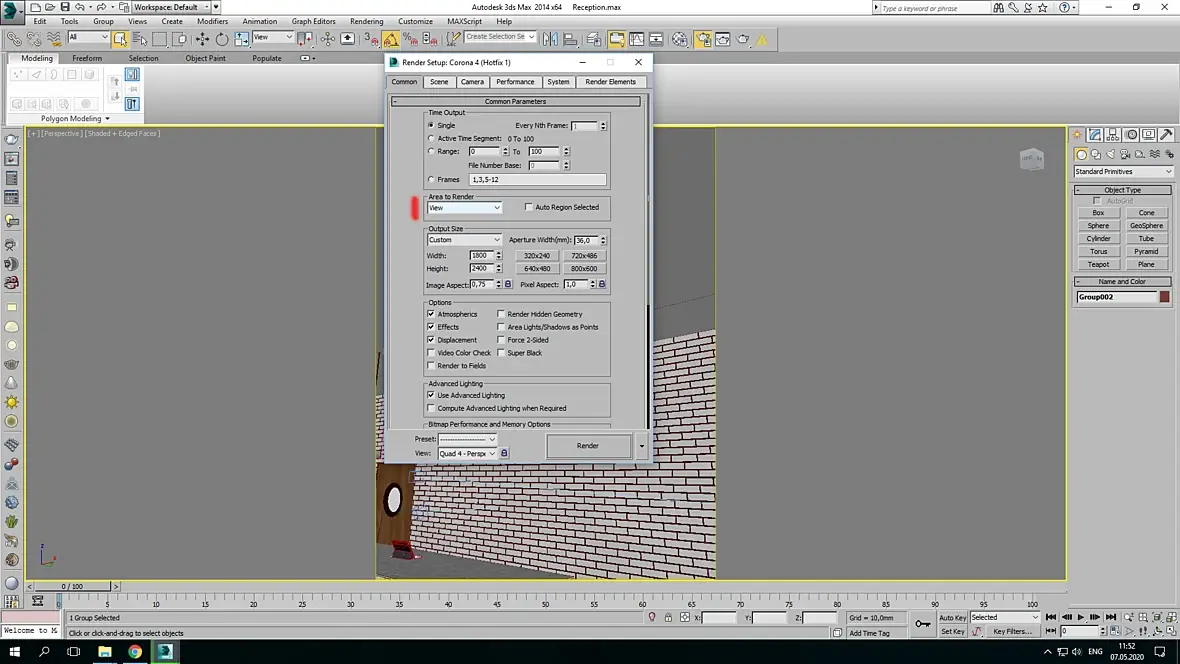The image size is (1180, 664).
Task: Disable the Atmospherics option
Action: [x=431, y=314]
